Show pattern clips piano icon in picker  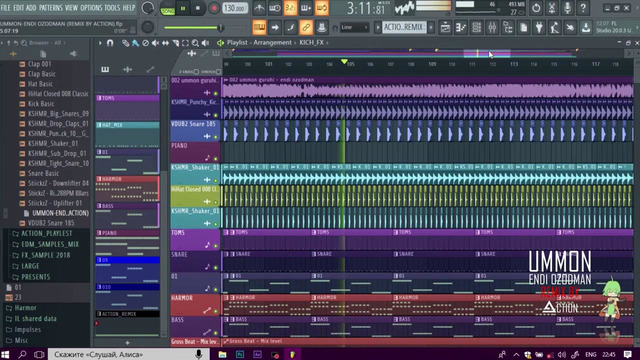pyautogui.click(x=105, y=69)
